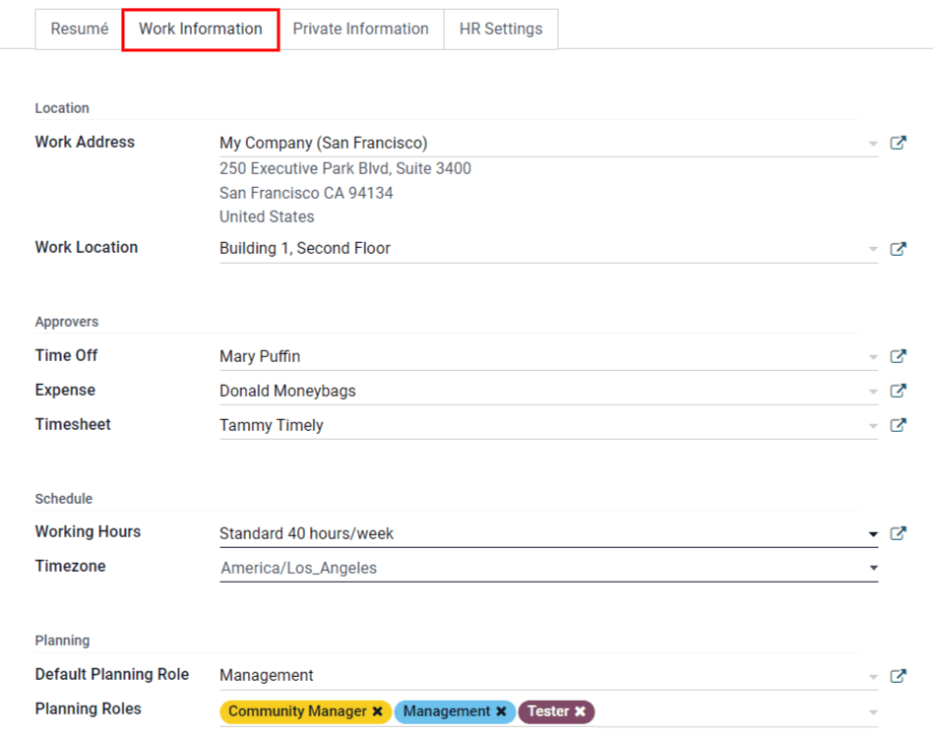Open Work Address record via external link icon
Image resolution: width=933 pixels, height=737 pixels.
pyautogui.click(x=898, y=142)
